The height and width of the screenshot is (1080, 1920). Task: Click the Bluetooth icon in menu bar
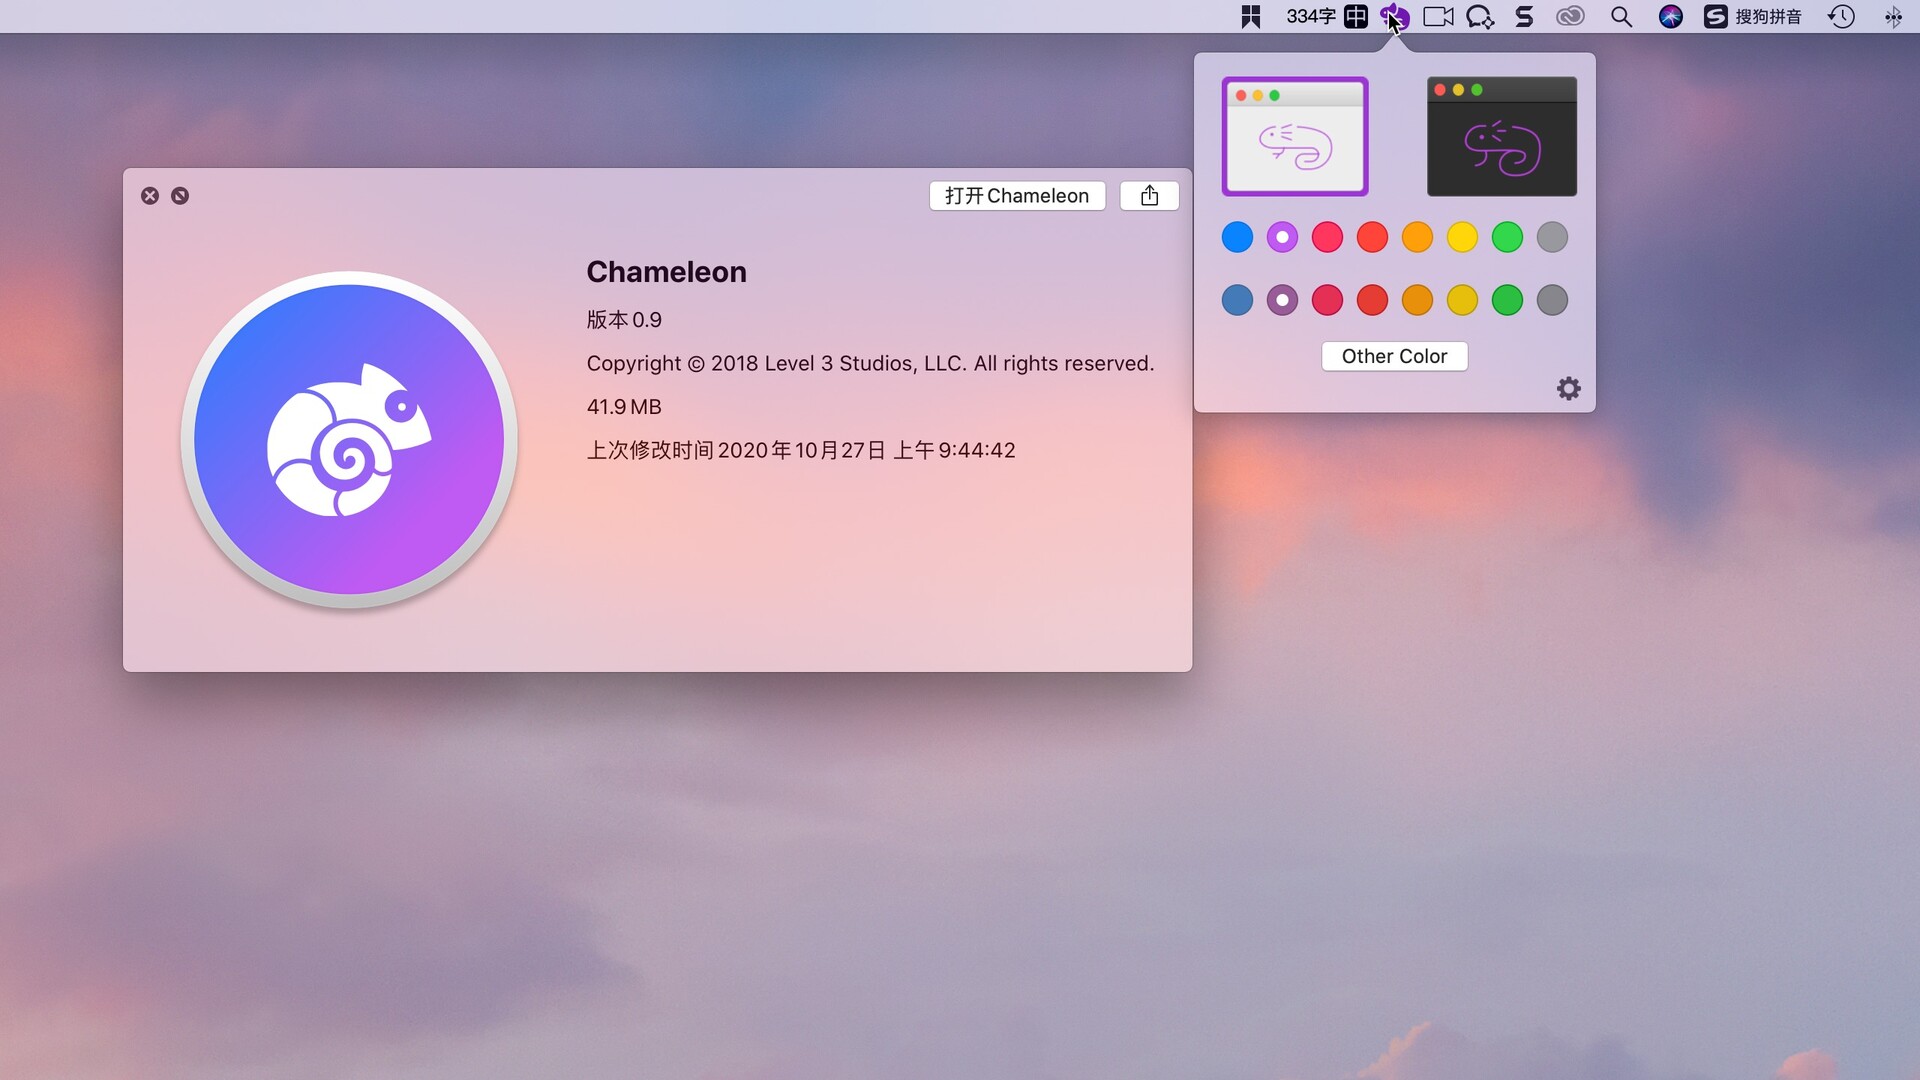(1893, 17)
